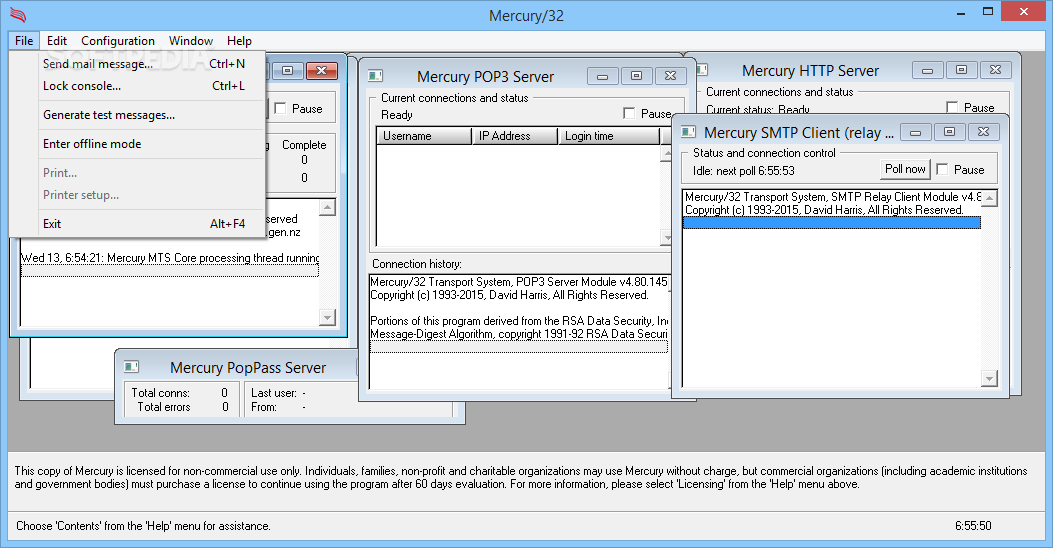This screenshot has height=548, width=1053.
Task: Click 'Ready' status in POP3 Server window
Action: (x=397, y=115)
